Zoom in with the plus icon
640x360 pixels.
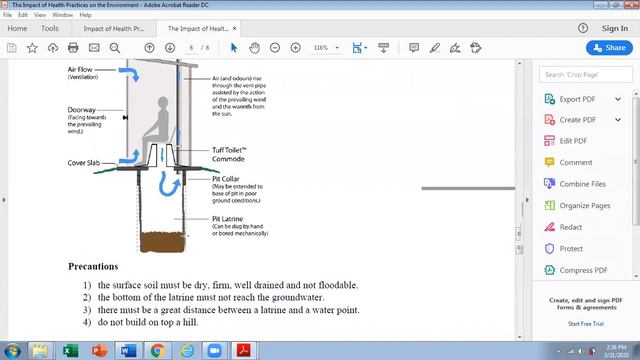[296, 48]
